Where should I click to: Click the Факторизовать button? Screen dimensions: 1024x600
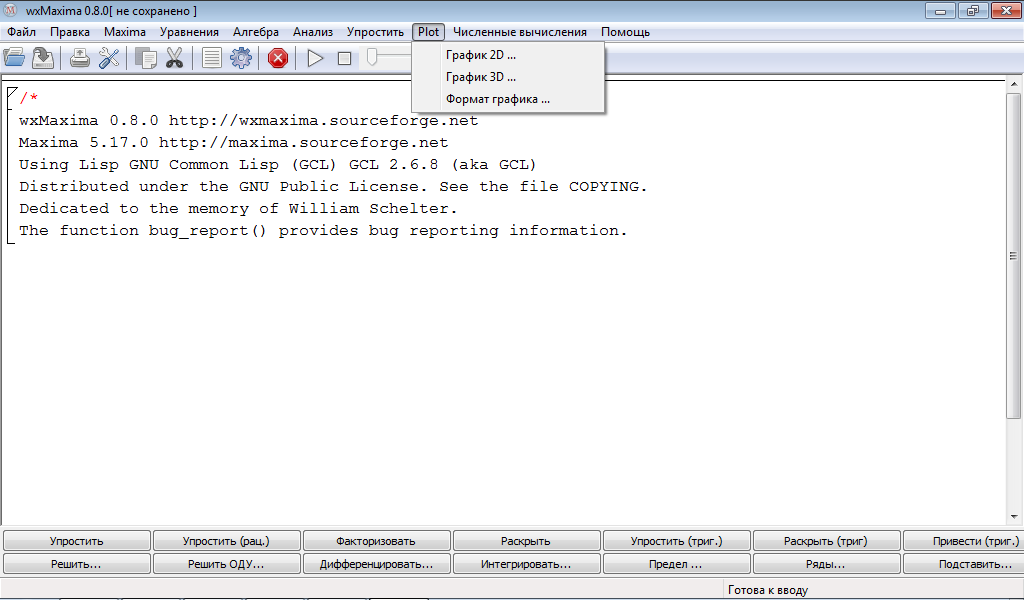tap(376, 541)
